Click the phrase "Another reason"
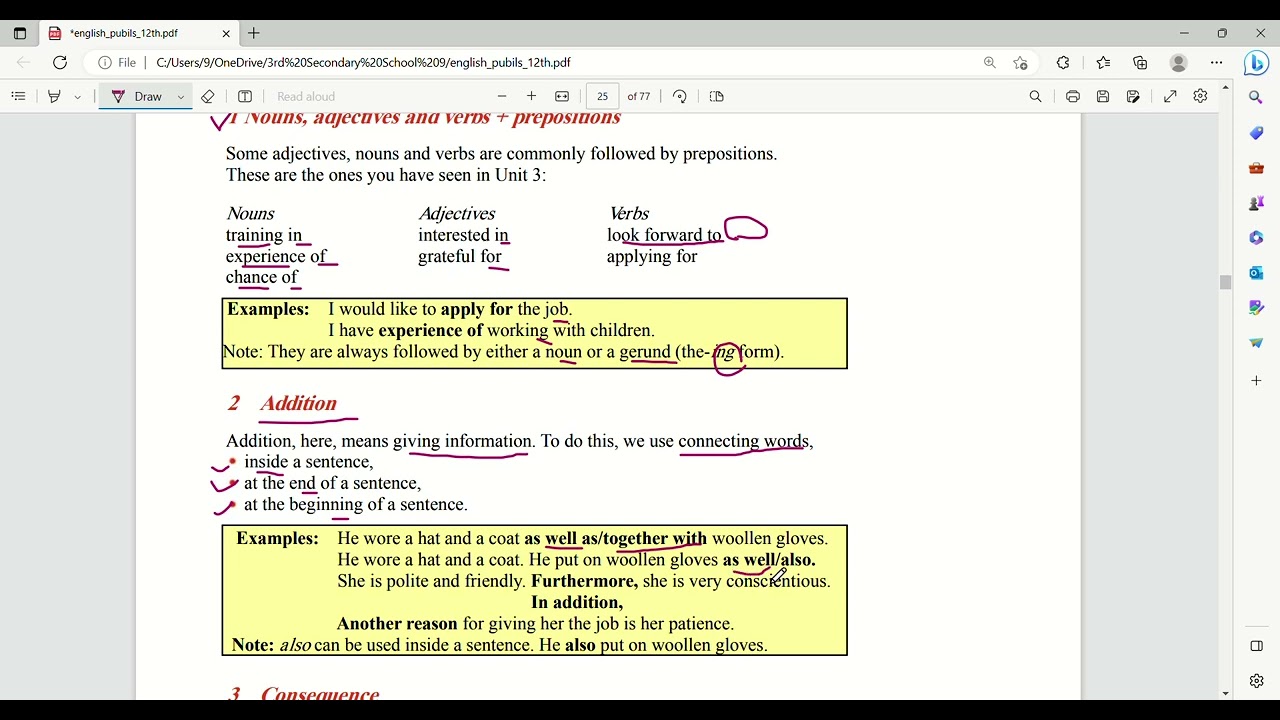Image resolution: width=1280 pixels, height=720 pixels. point(397,624)
